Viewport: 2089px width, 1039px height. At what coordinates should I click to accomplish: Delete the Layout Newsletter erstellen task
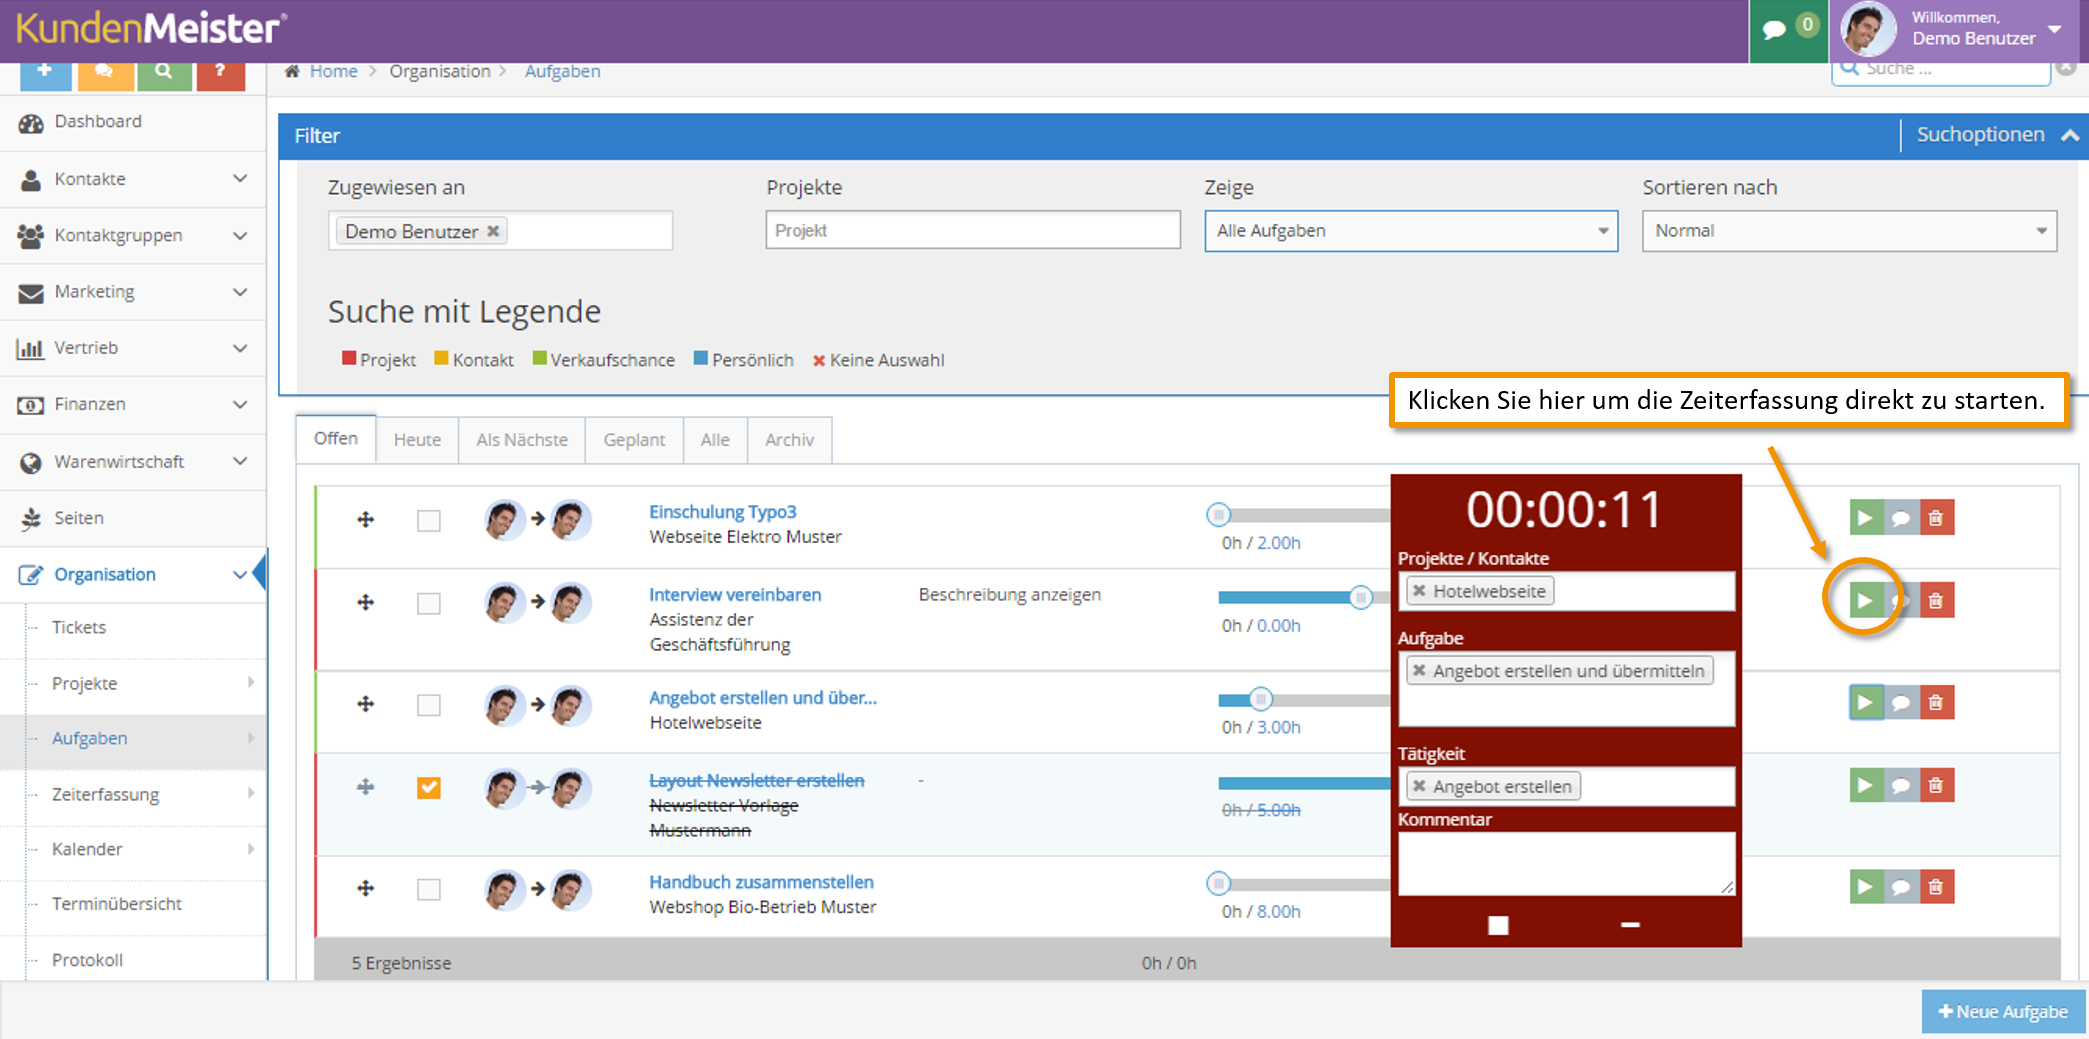[1936, 785]
